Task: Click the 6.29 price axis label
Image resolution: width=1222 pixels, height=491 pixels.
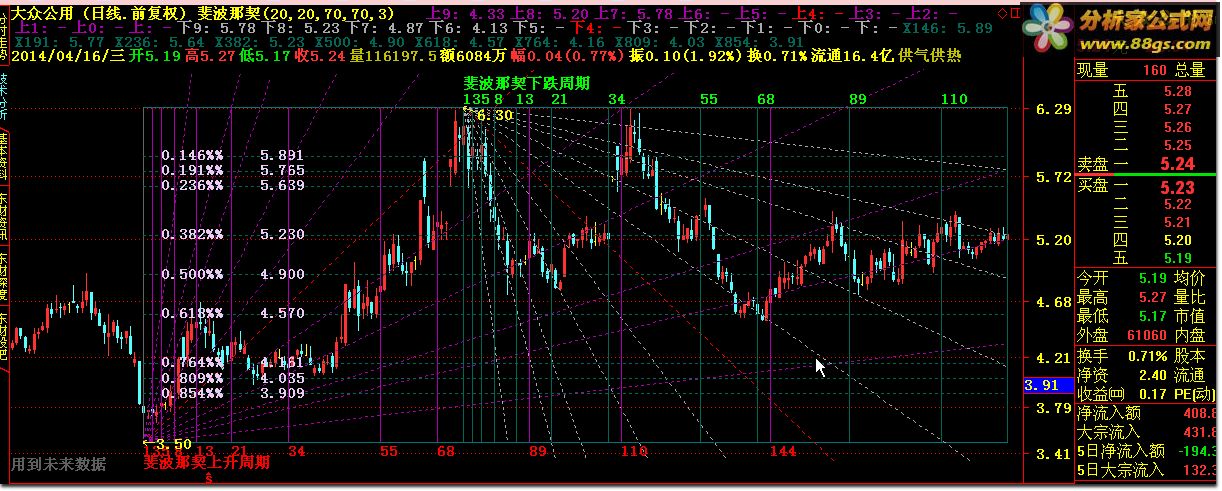Action: (x=1053, y=109)
